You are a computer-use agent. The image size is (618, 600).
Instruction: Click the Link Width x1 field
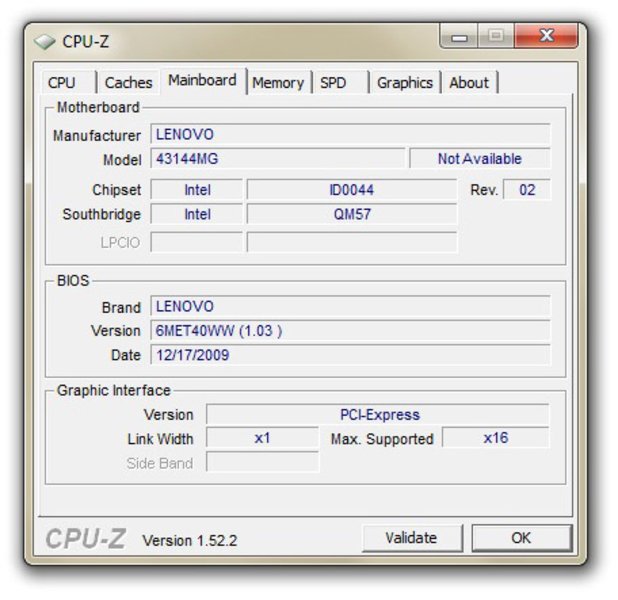[x=262, y=438]
